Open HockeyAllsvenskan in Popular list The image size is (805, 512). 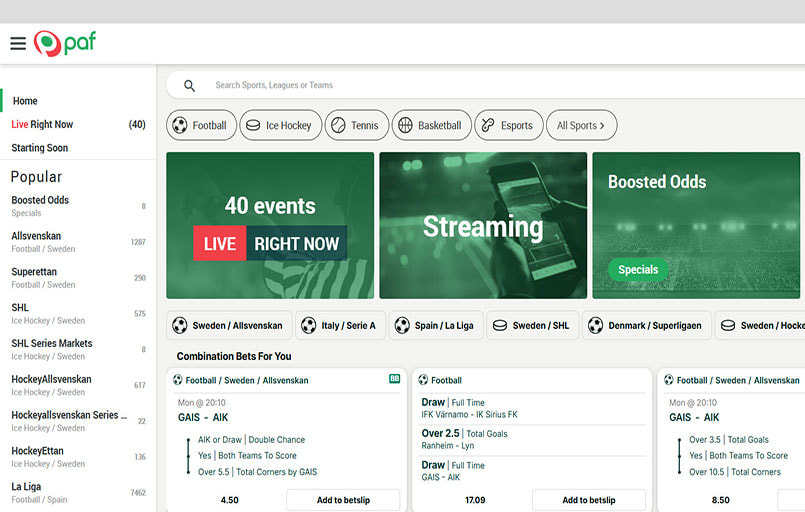[x=78, y=385]
